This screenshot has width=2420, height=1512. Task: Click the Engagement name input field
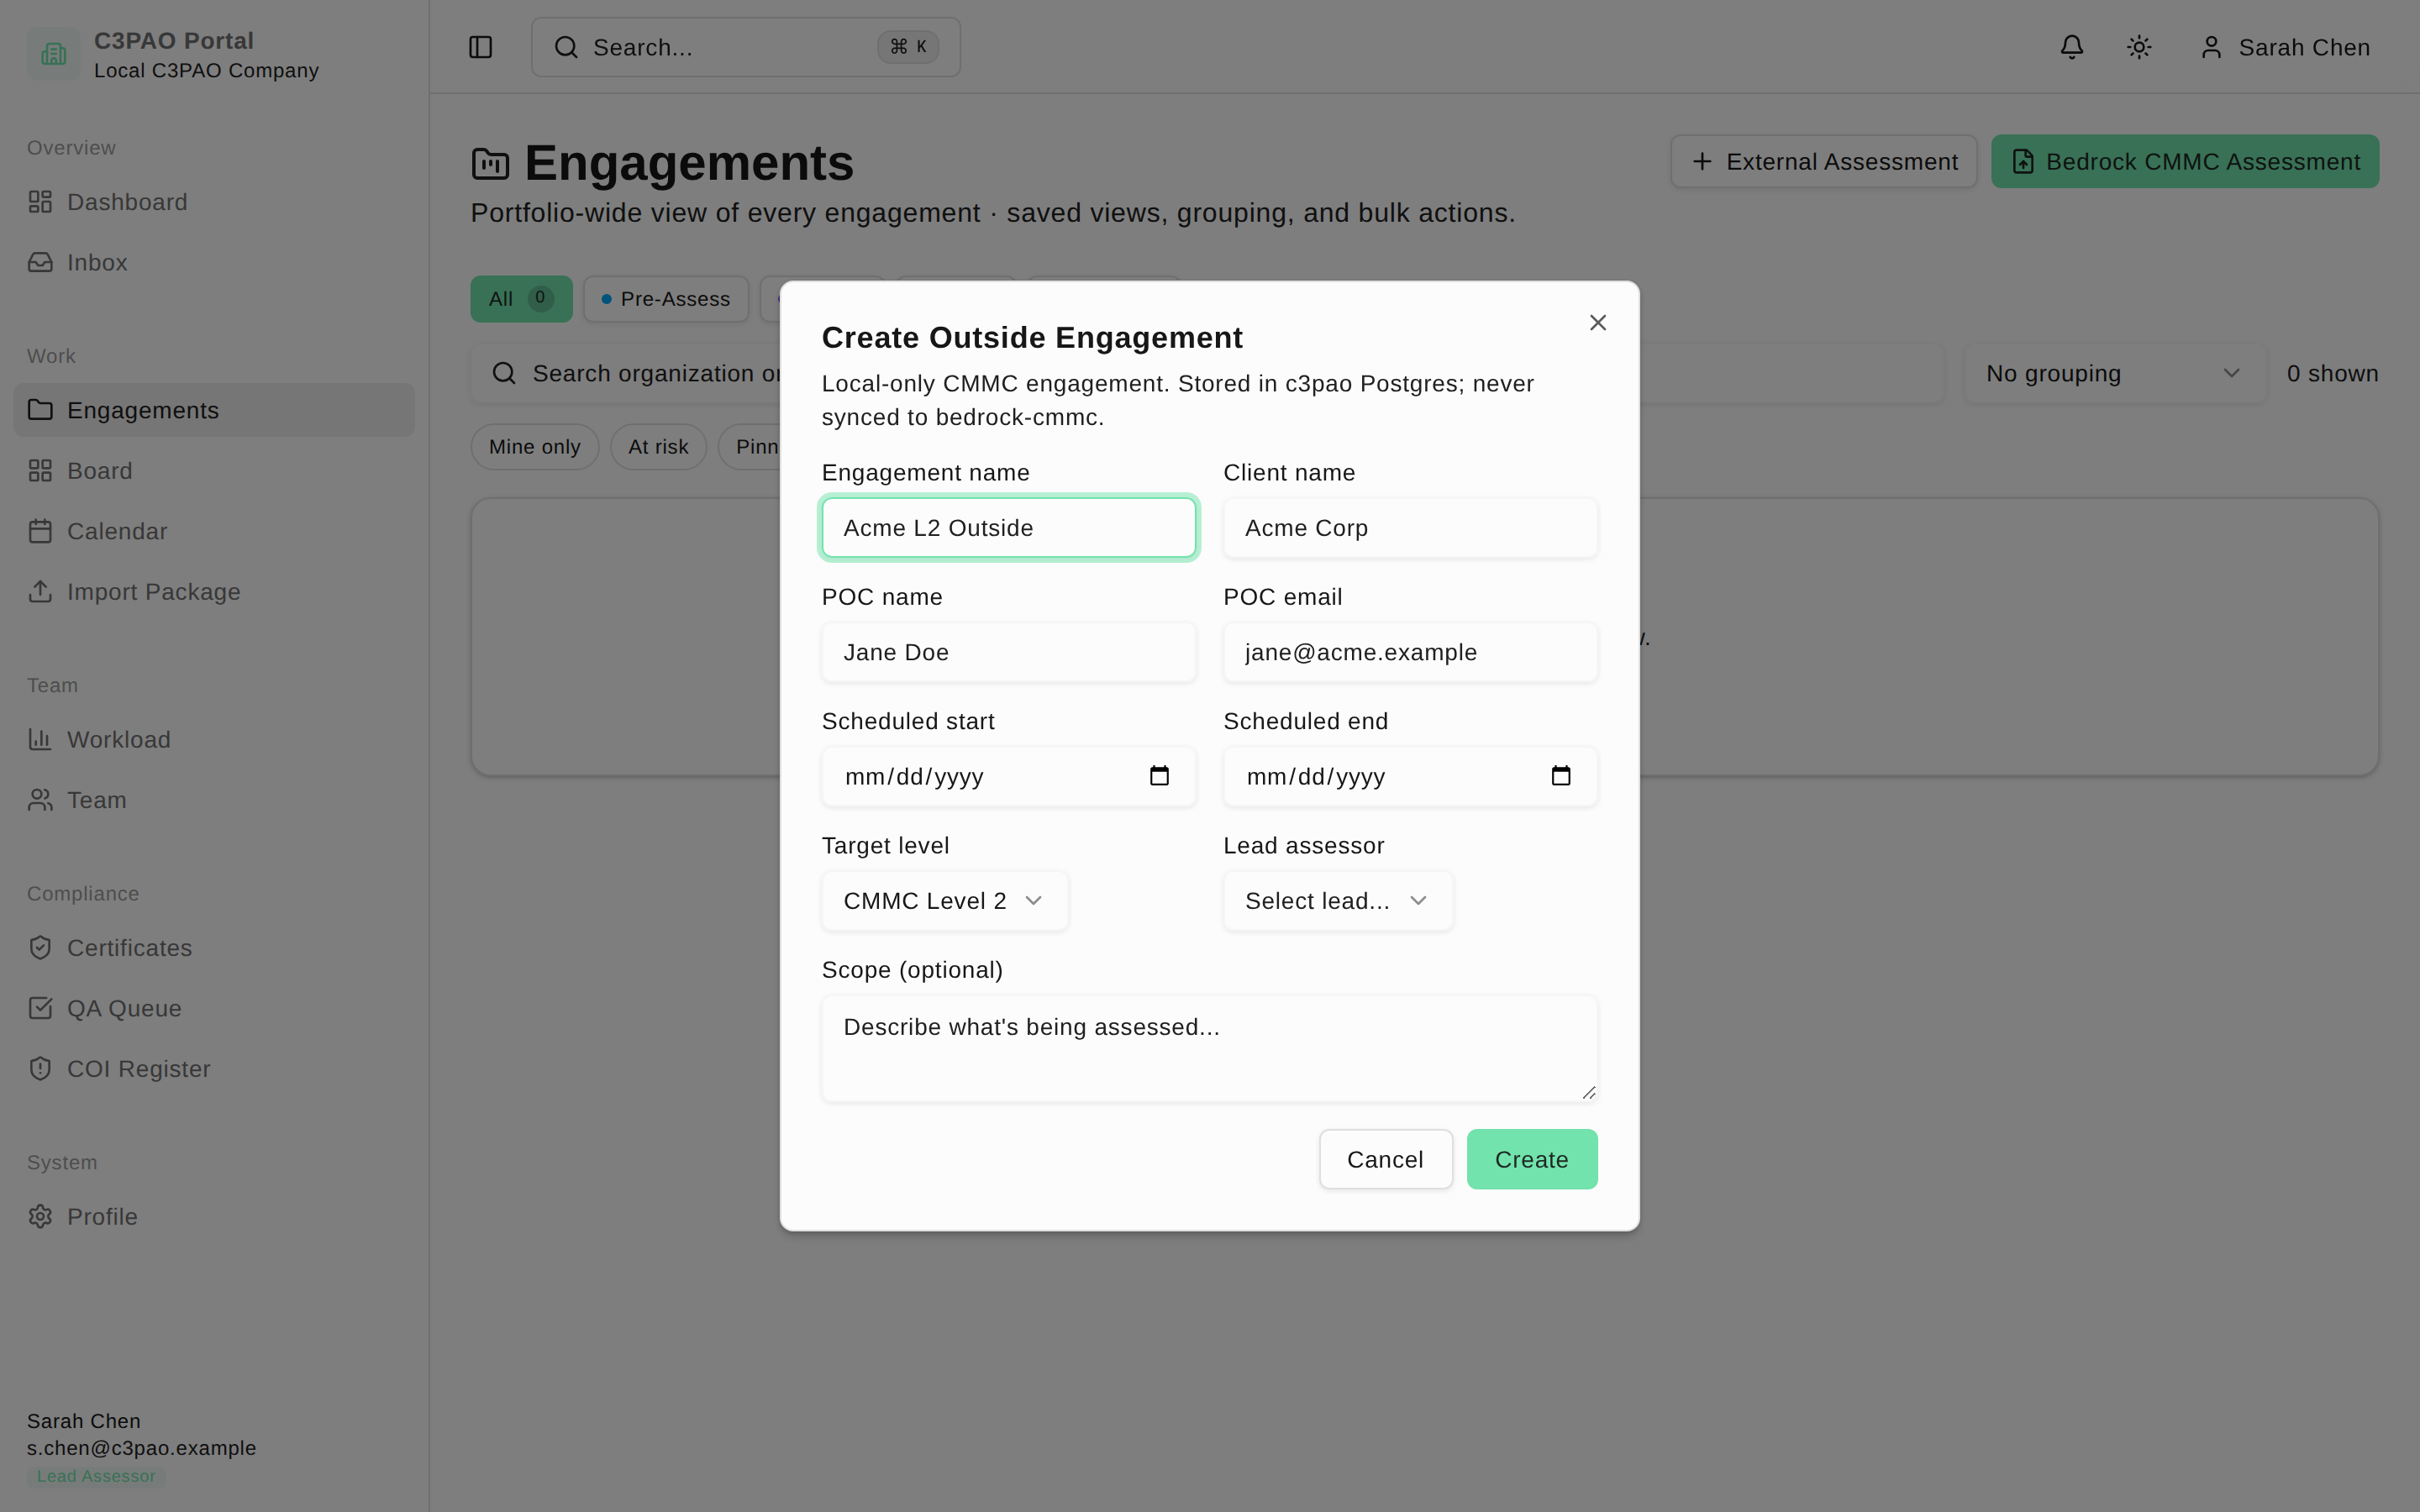pyautogui.click(x=1008, y=527)
